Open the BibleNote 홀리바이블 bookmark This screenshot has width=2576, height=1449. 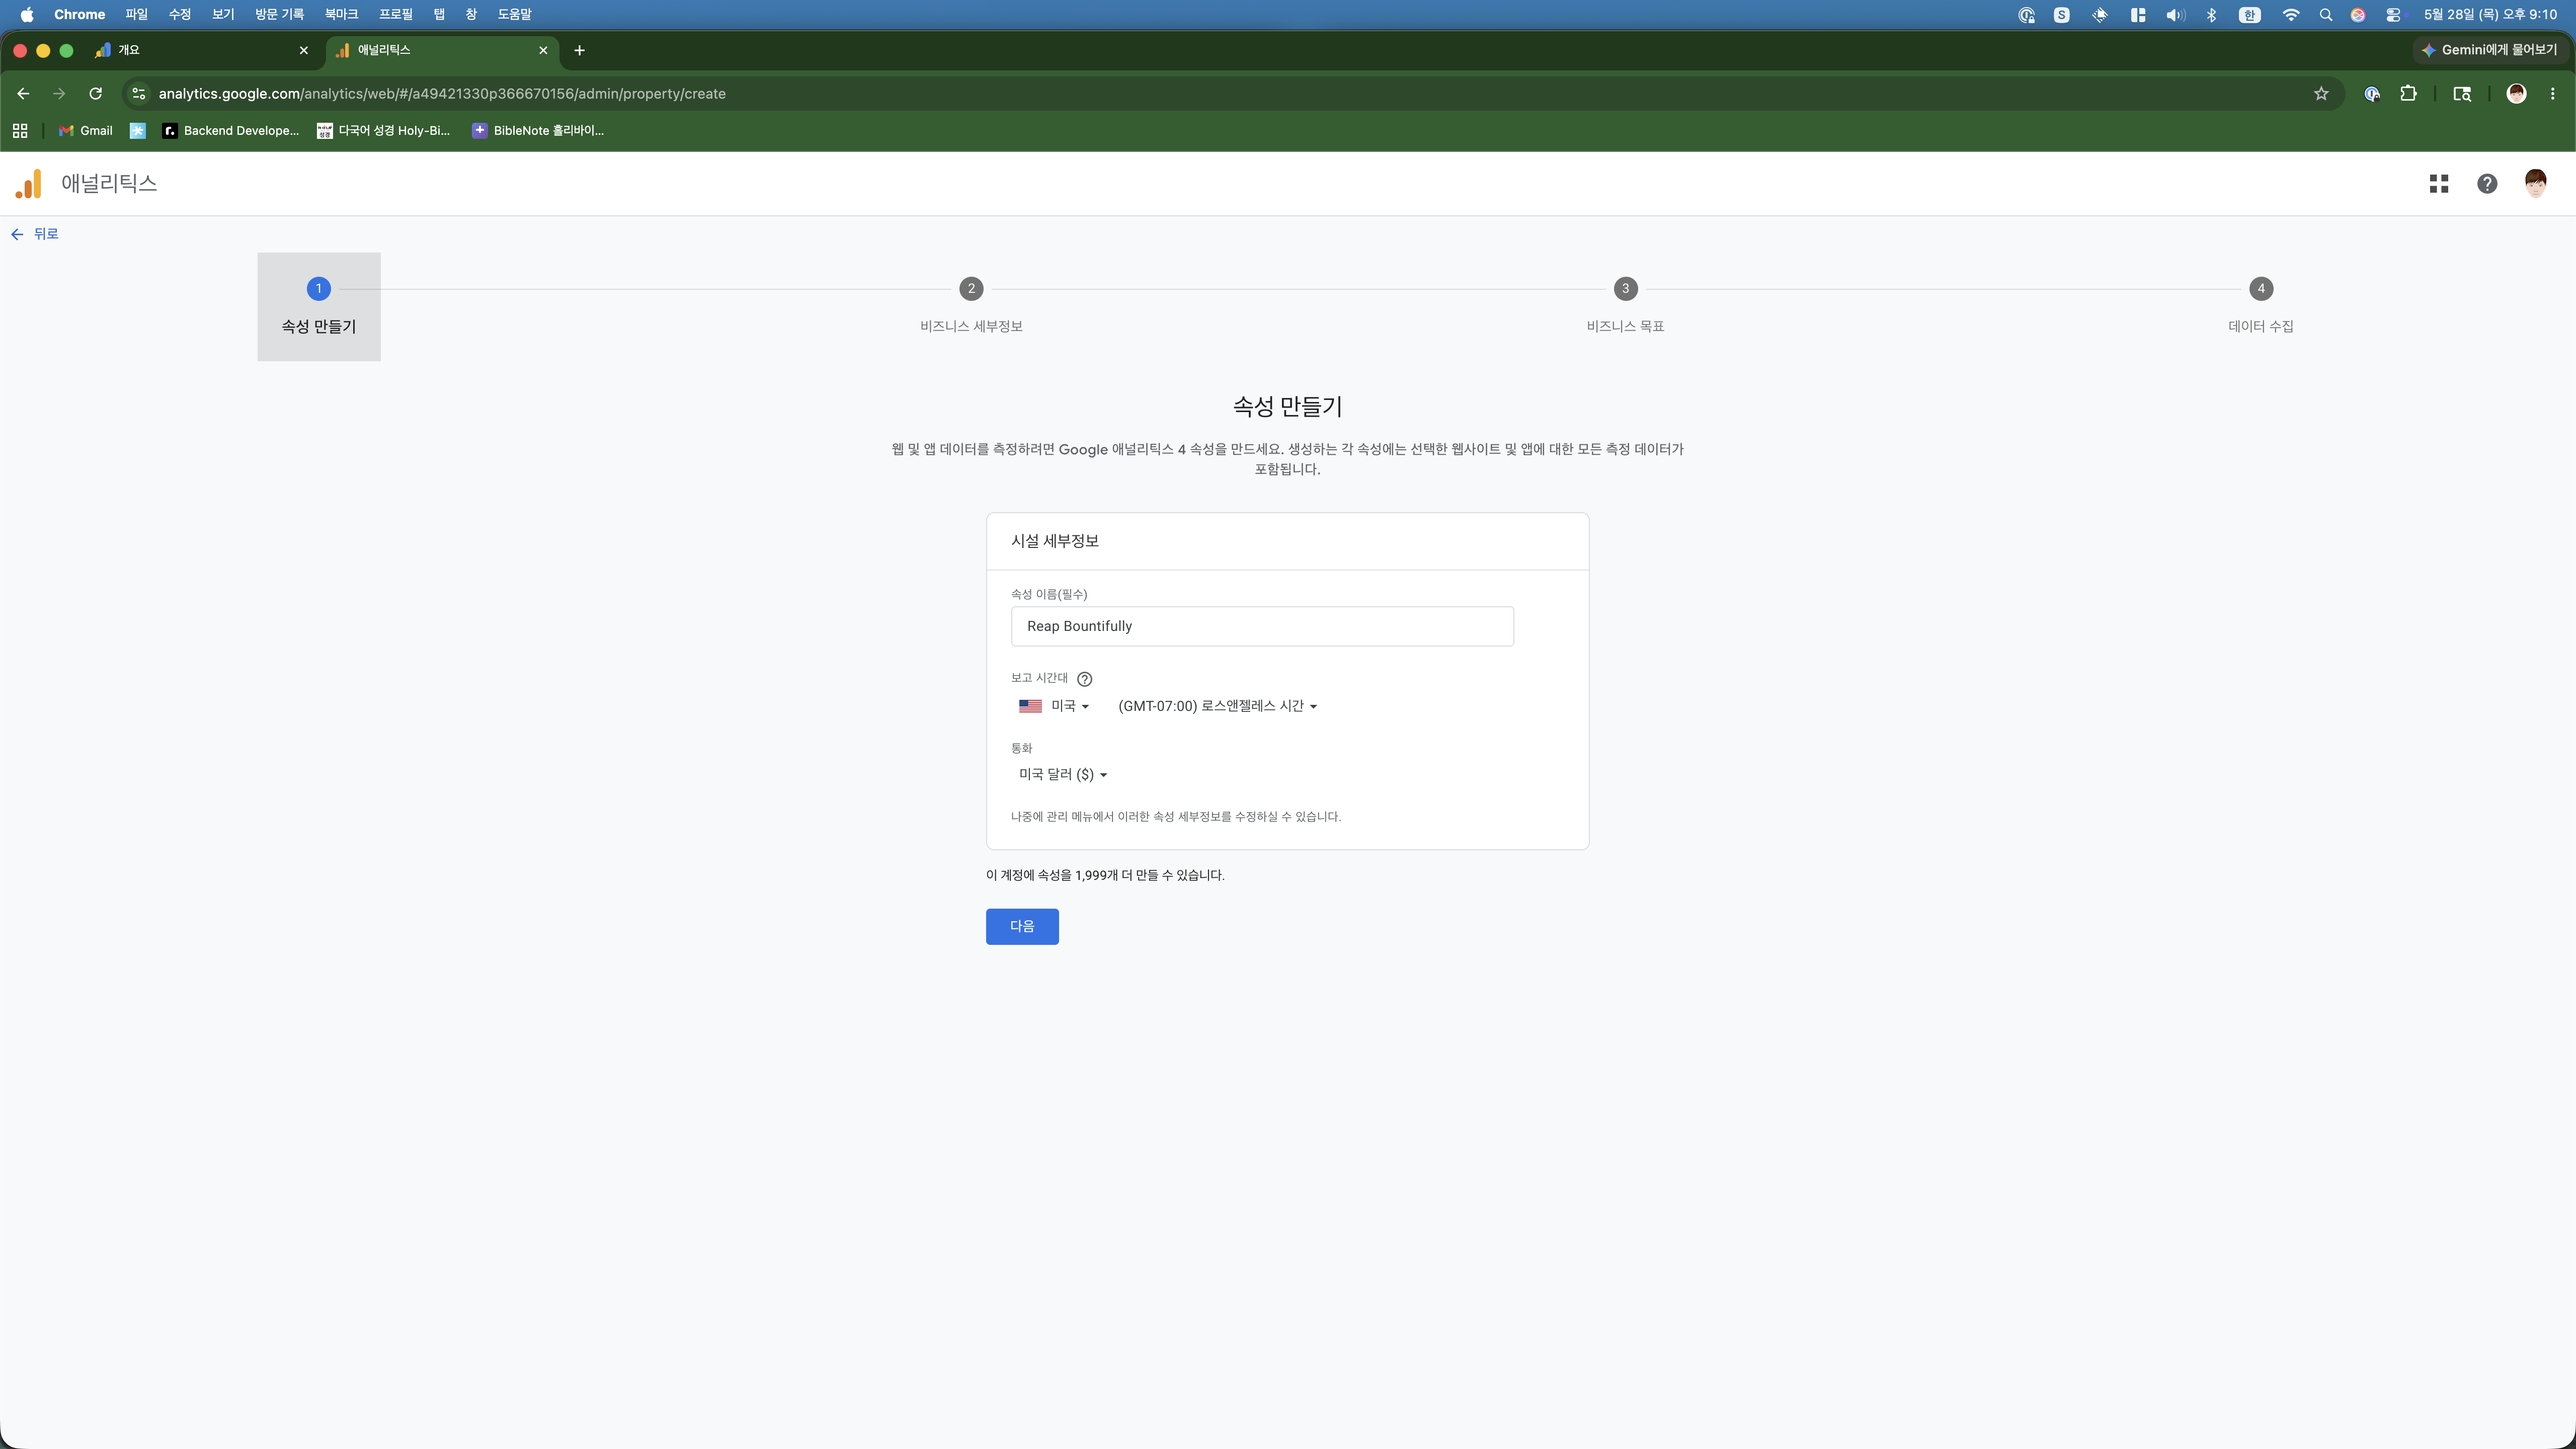click(x=538, y=131)
